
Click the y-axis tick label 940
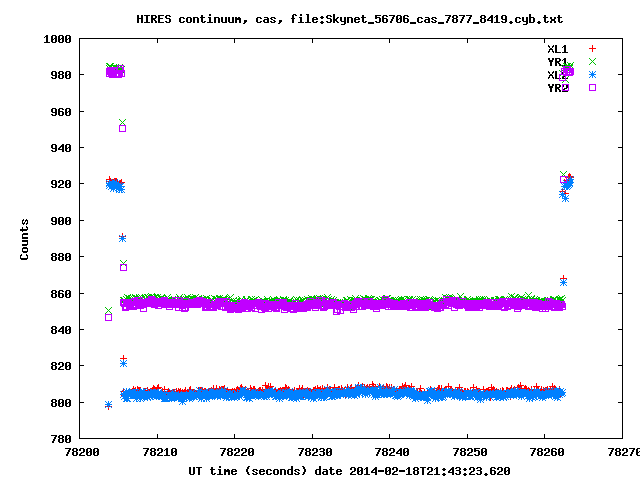61,148
